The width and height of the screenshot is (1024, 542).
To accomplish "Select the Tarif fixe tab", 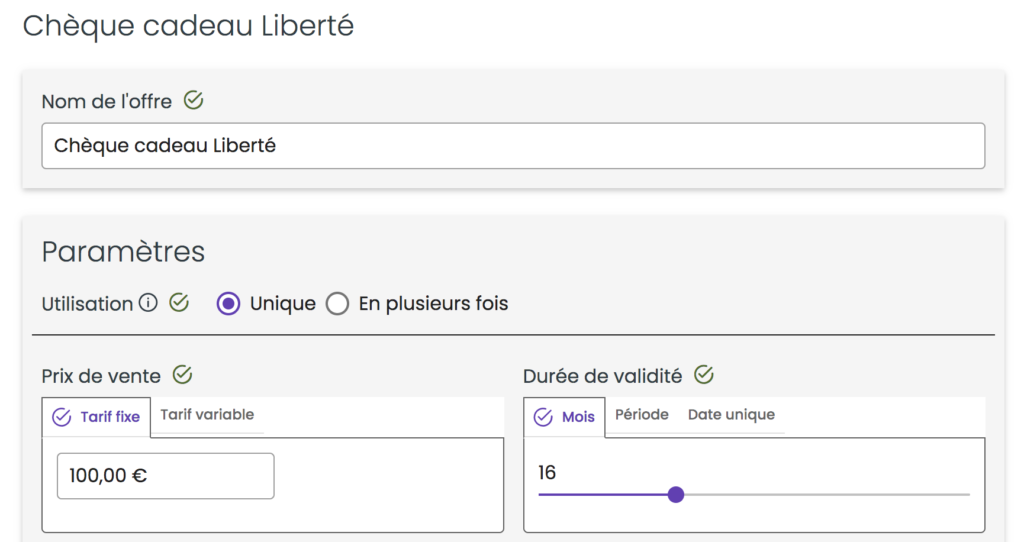I will (x=97, y=417).
